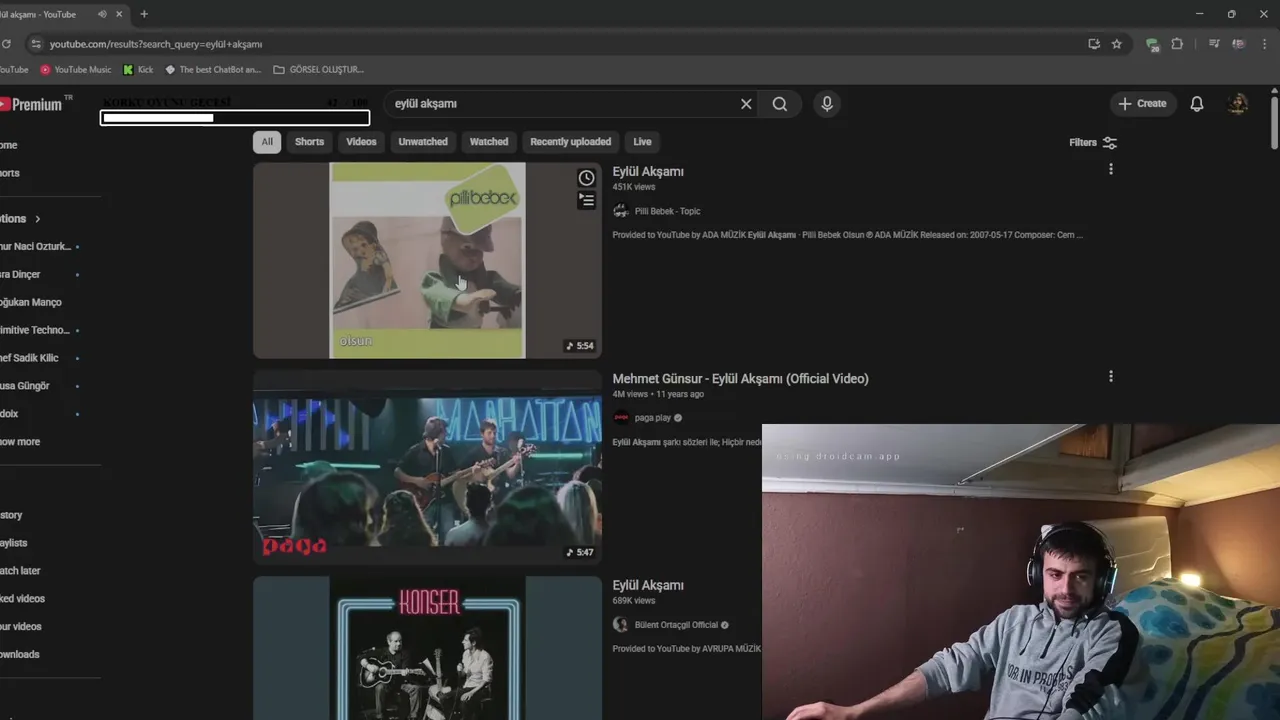This screenshot has height=720, width=1280.
Task: Open the Chrome three-dot menu
Action: coord(1266,44)
